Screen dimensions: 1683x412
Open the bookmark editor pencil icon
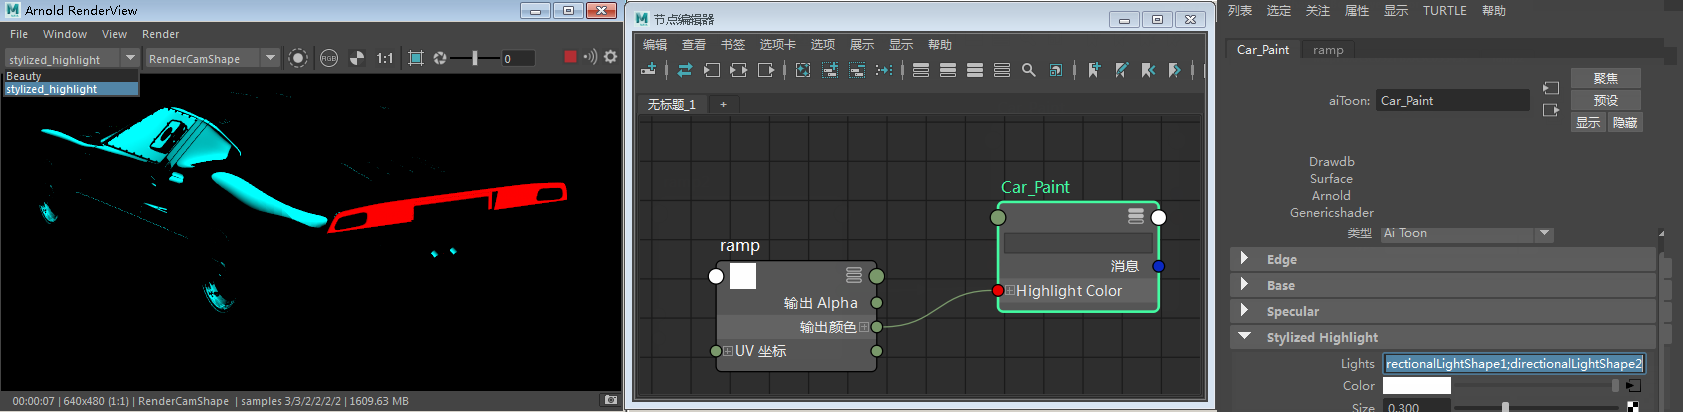(x=1121, y=70)
